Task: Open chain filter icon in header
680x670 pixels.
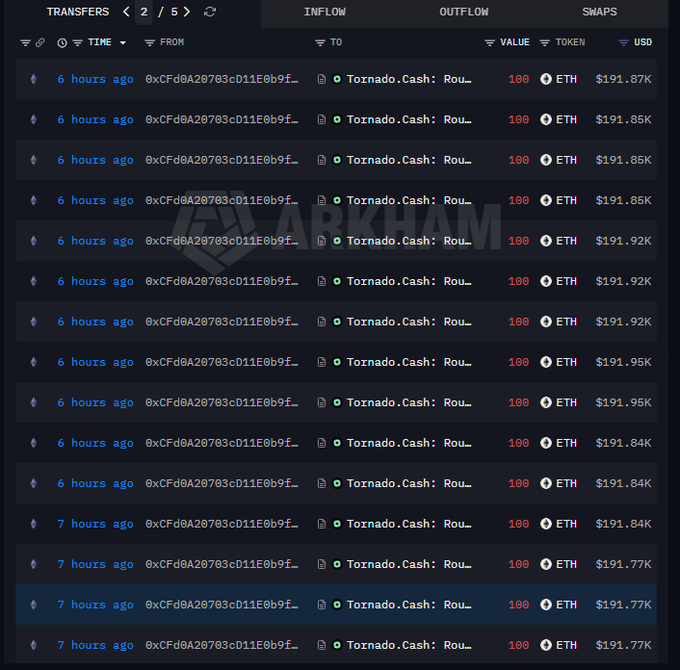Action: click(26, 42)
